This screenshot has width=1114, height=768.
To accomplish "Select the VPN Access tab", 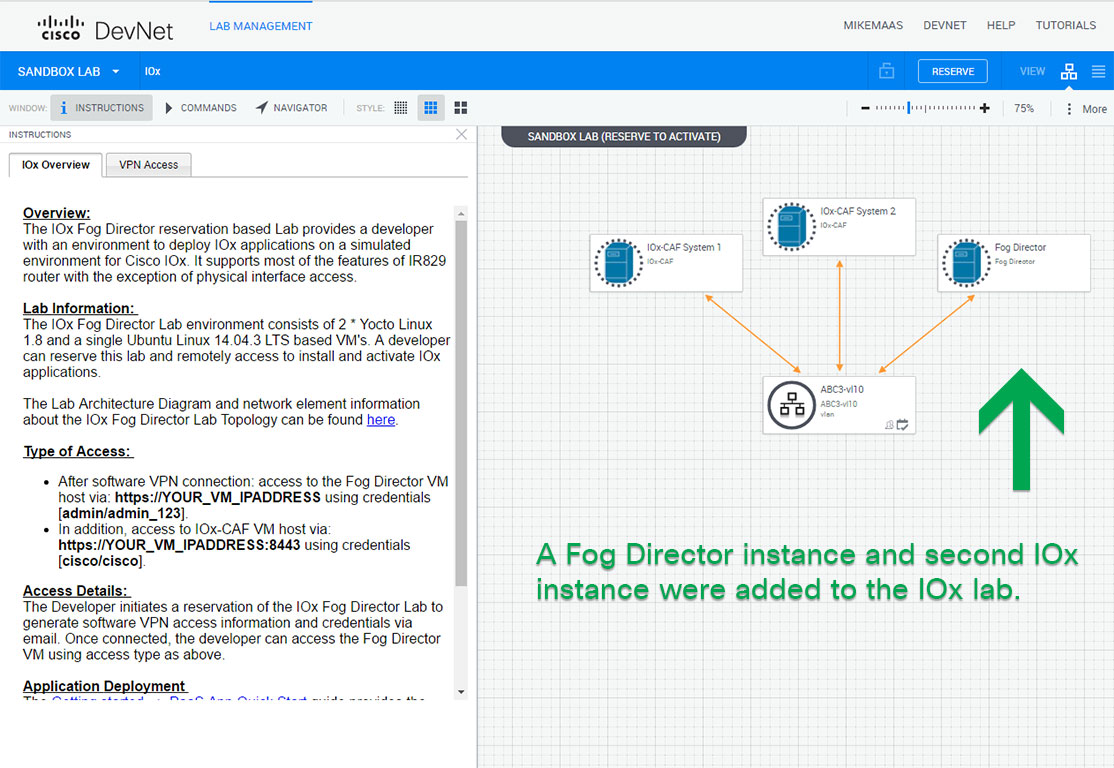I will (x=148, y=165).
